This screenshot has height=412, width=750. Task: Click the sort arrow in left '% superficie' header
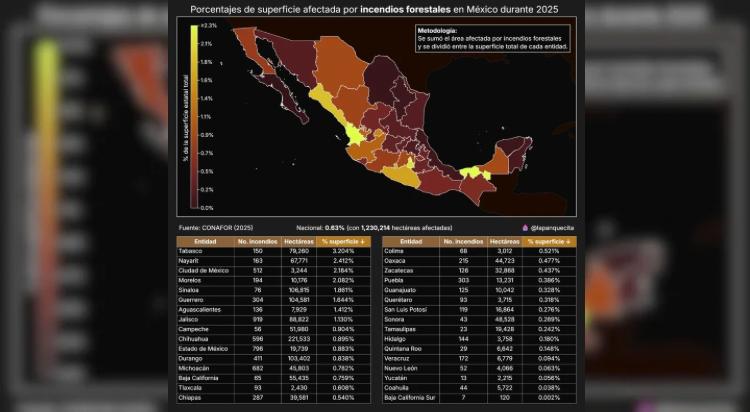pos(360,241)
